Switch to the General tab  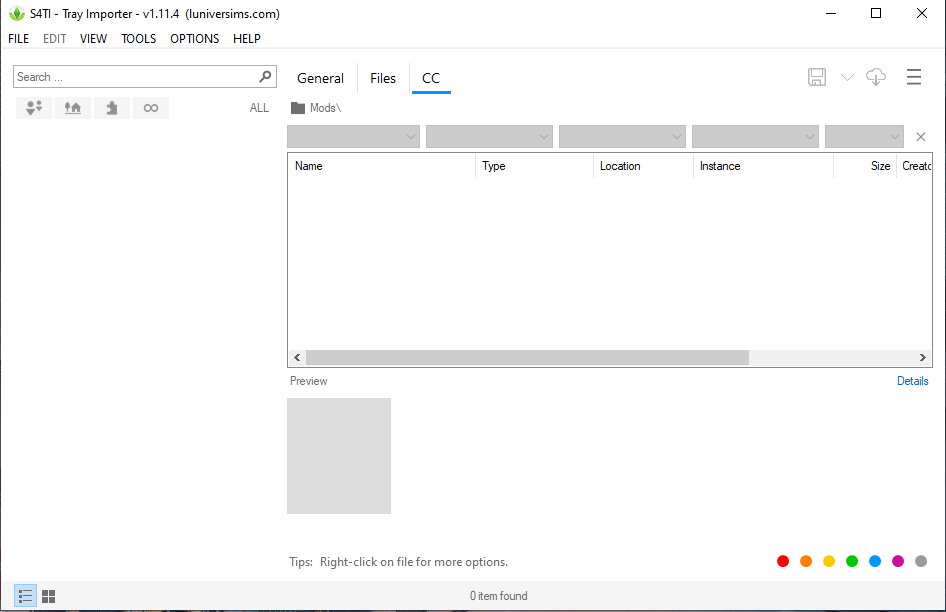[x=320, y=78]
